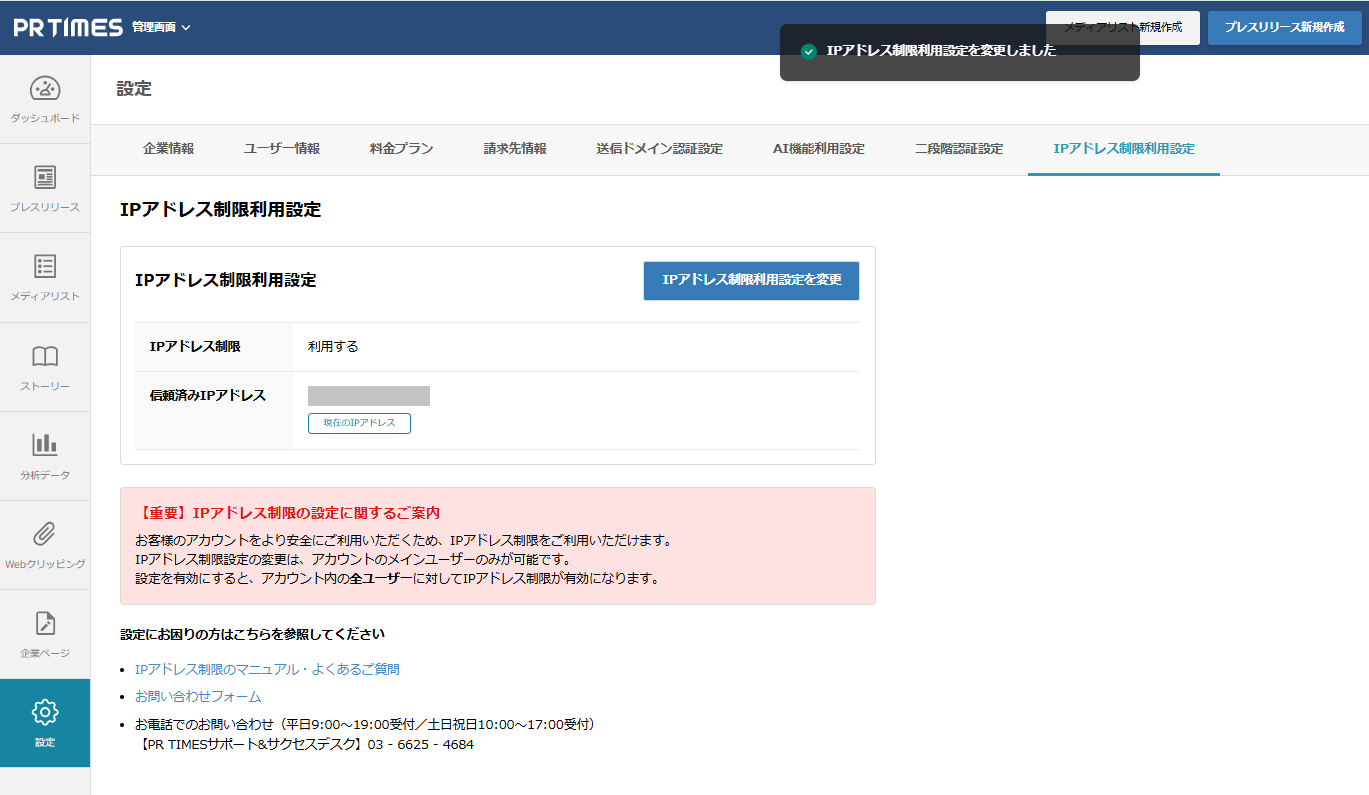Open IPアドレス制限のマニュアル・よくあるご質問 link
The image size is (1369, 795).
(x=266, y=667)
